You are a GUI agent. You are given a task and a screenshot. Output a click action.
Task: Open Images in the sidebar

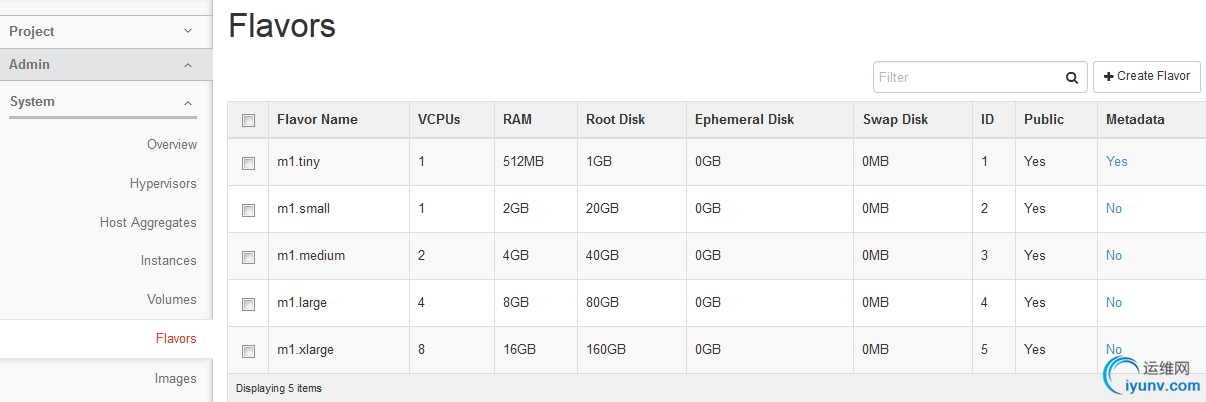click(175, 379)
